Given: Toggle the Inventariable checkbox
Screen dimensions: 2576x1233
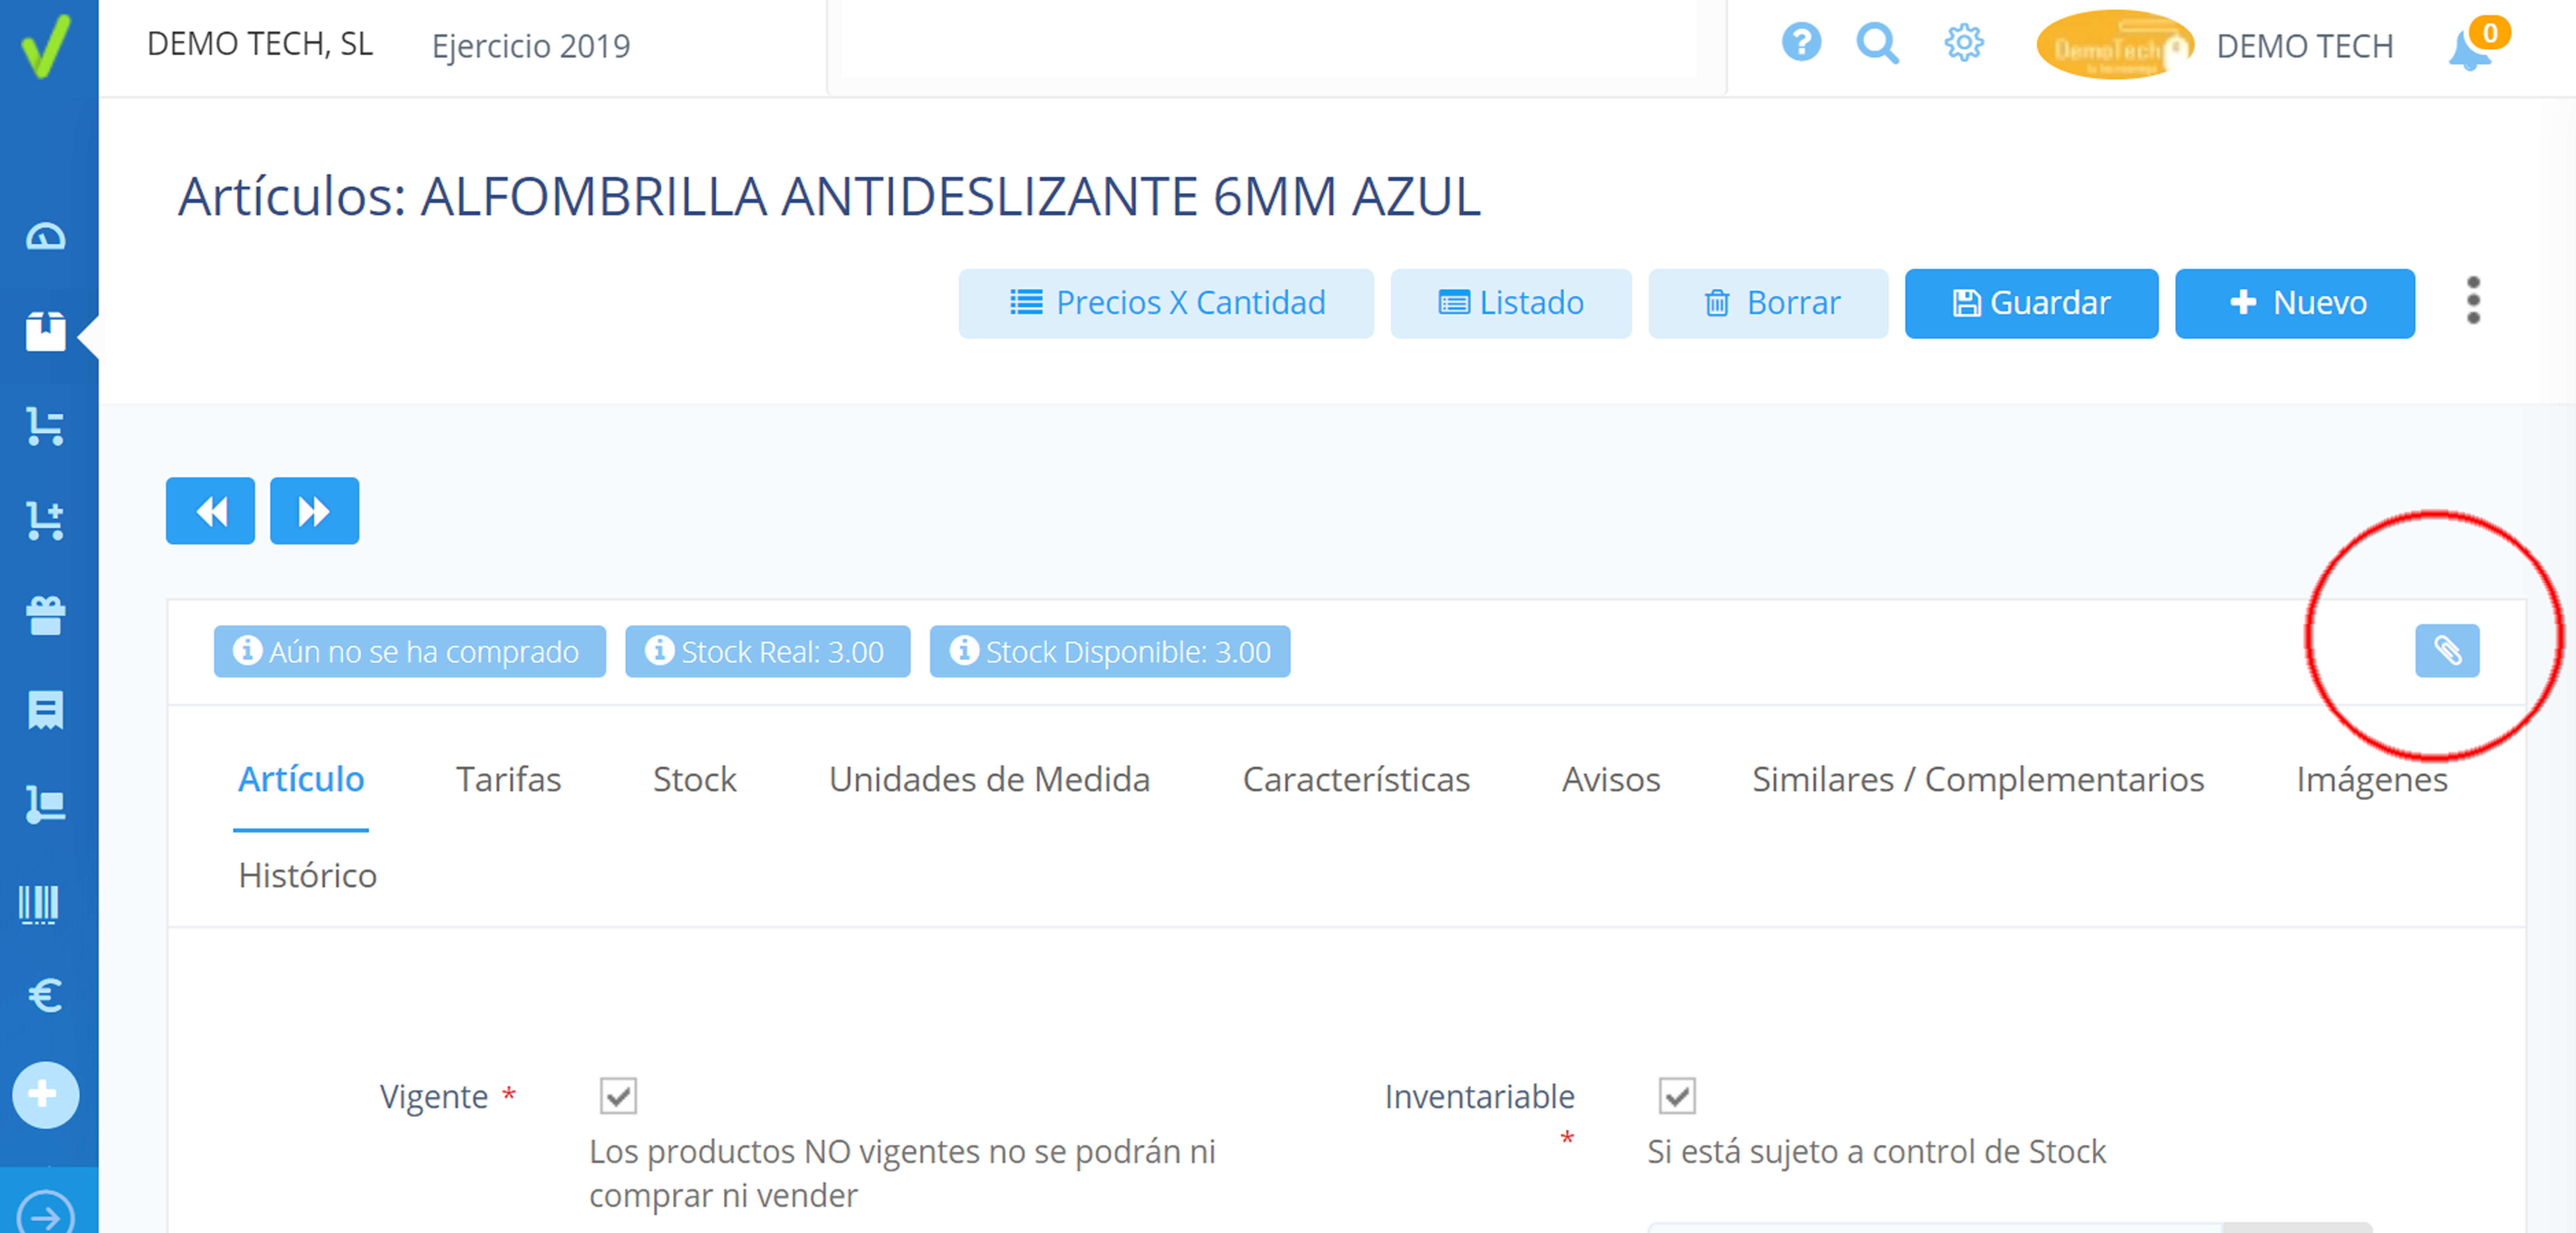Looking at the screenshot, I should point(1677,1096).
